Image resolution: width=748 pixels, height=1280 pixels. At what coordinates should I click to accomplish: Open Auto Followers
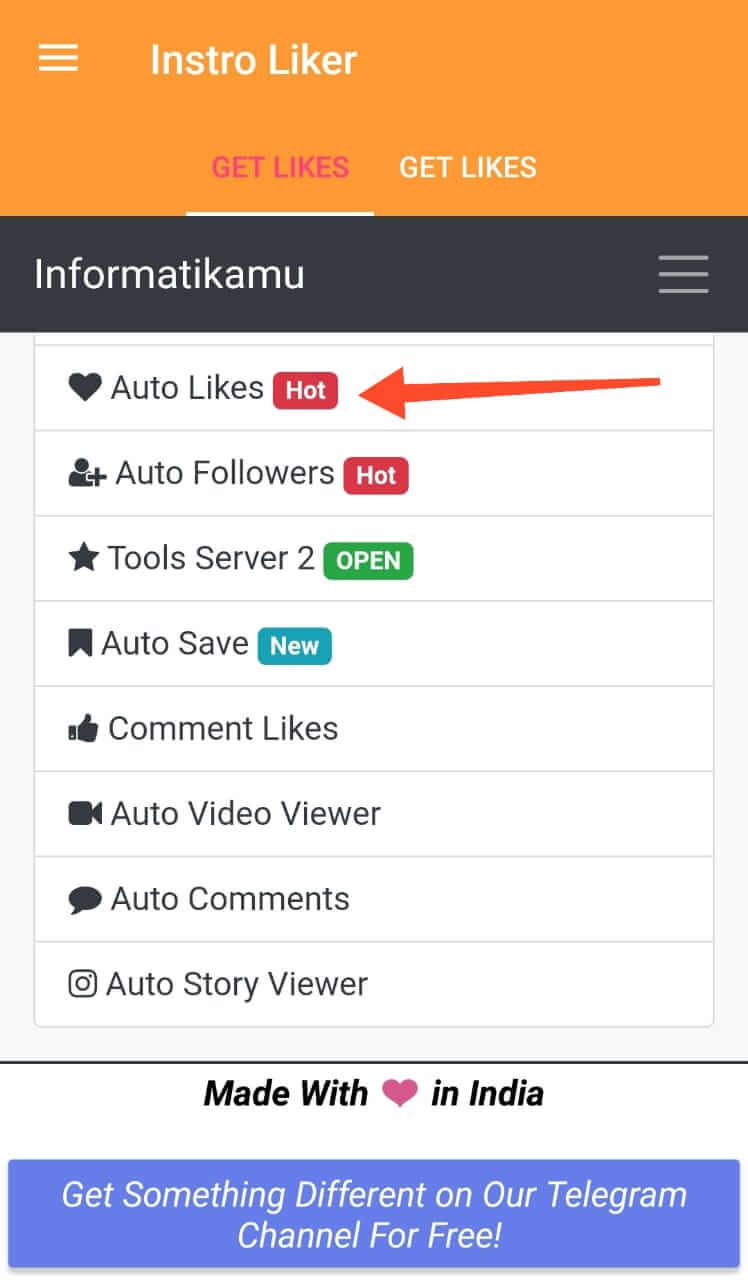(374, 474)
